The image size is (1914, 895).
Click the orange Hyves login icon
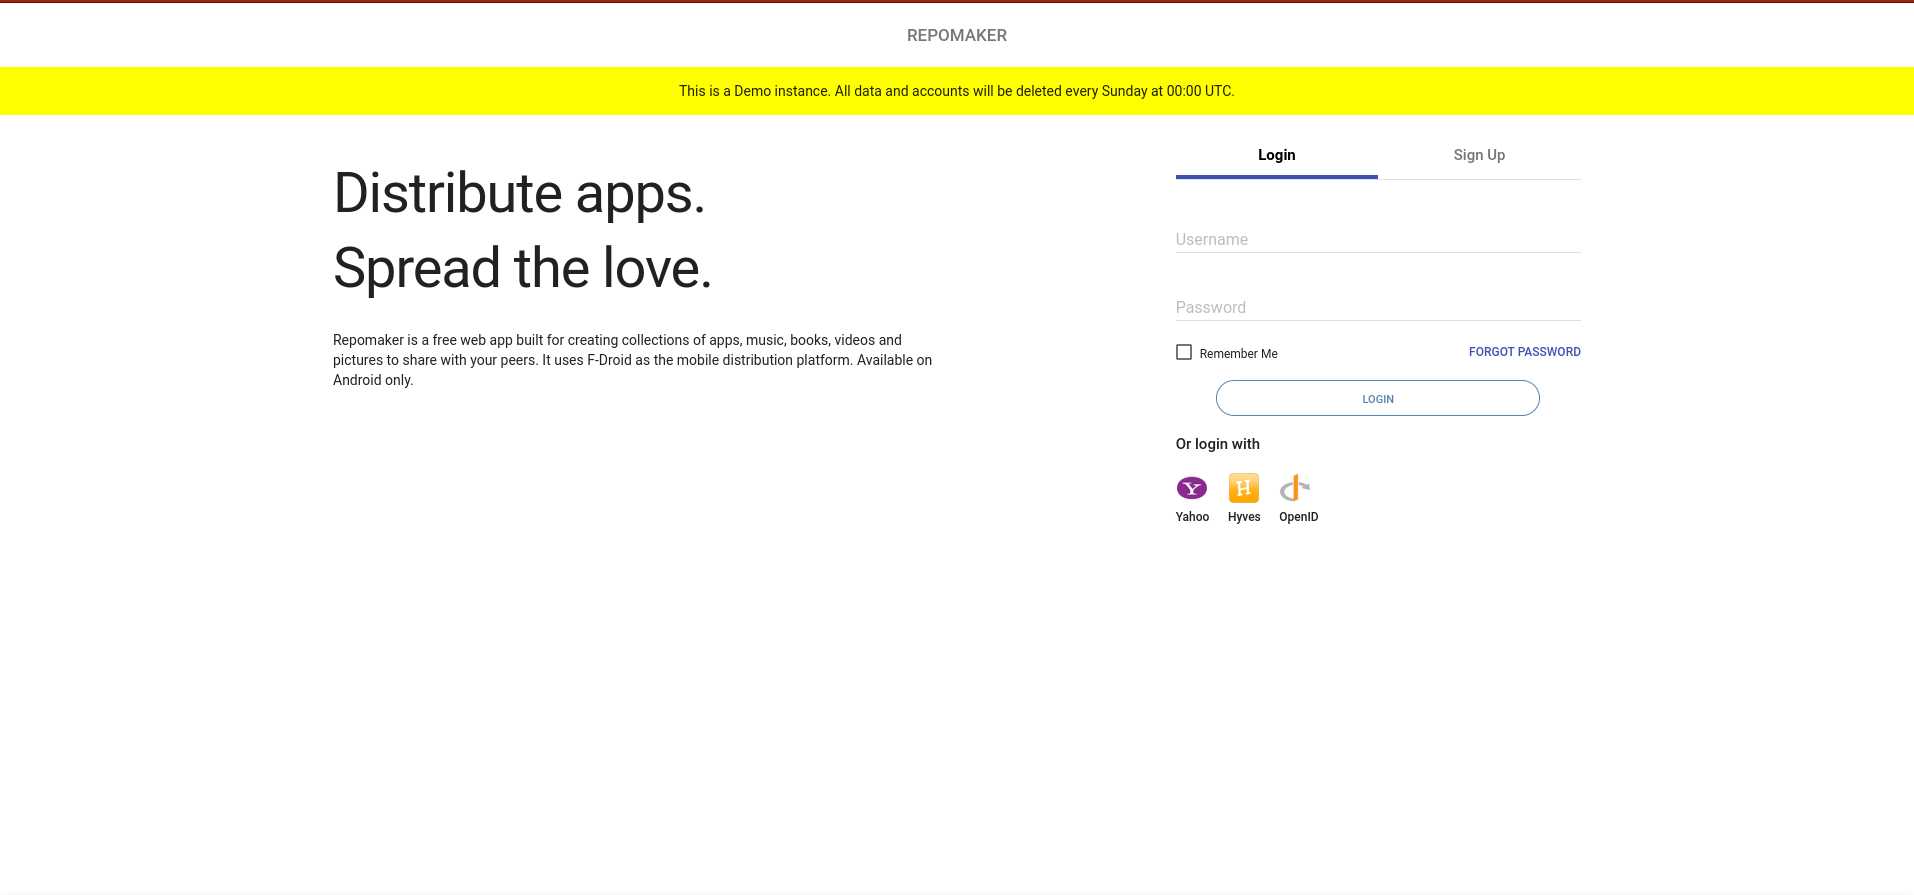pyautogui.click(x=1243, y=488)
